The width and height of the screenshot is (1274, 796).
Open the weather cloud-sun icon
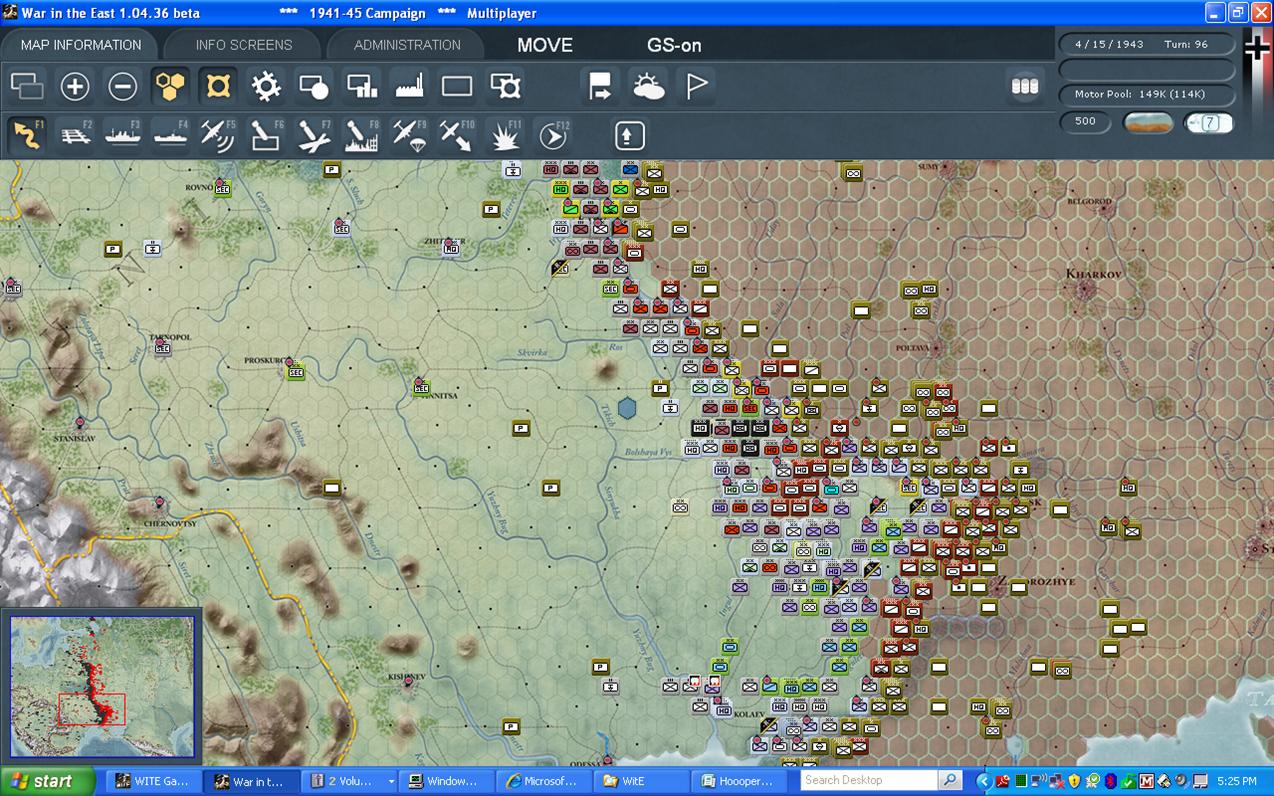coord(649,87)
